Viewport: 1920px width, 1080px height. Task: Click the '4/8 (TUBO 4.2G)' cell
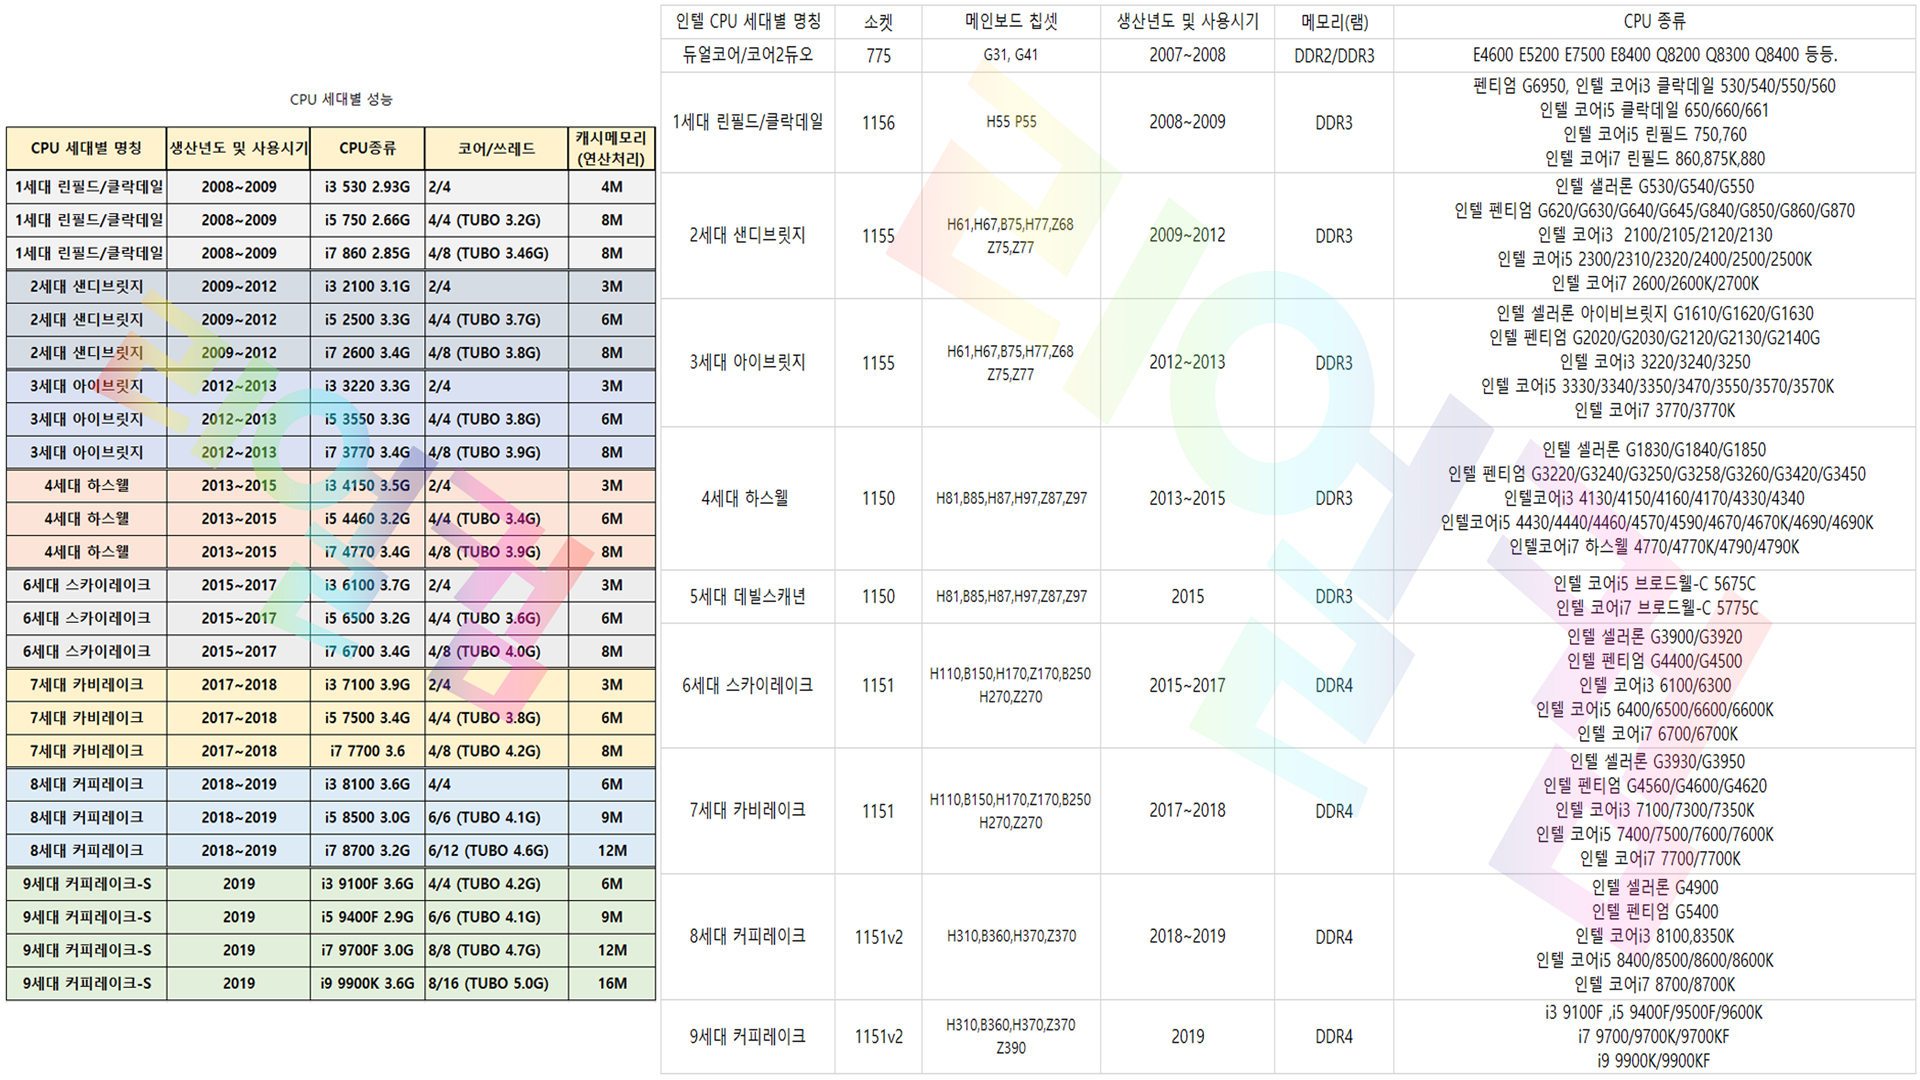point(496,751)
